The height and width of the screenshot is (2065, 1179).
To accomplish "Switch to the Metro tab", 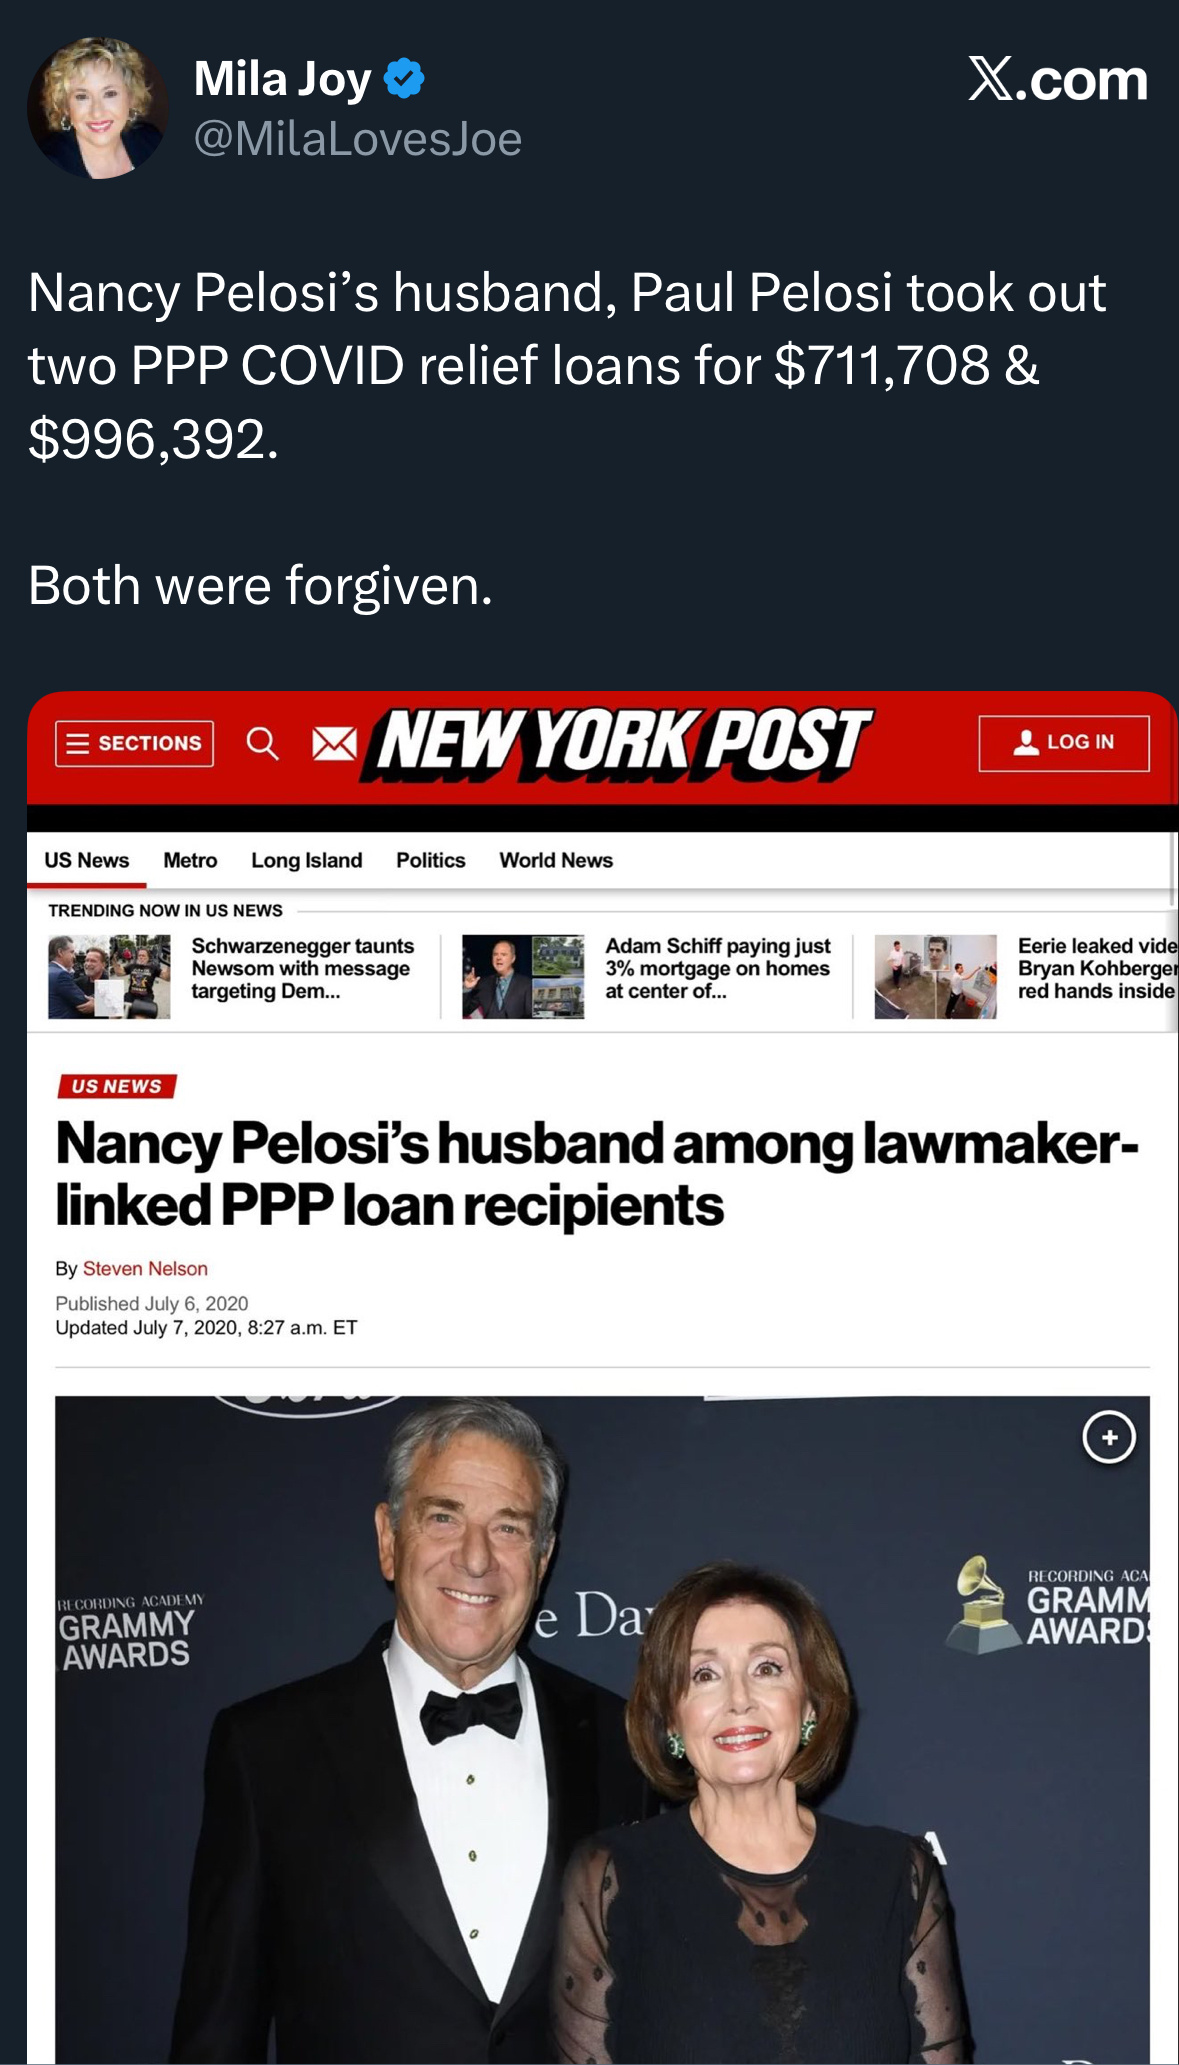I will [190, 860].
